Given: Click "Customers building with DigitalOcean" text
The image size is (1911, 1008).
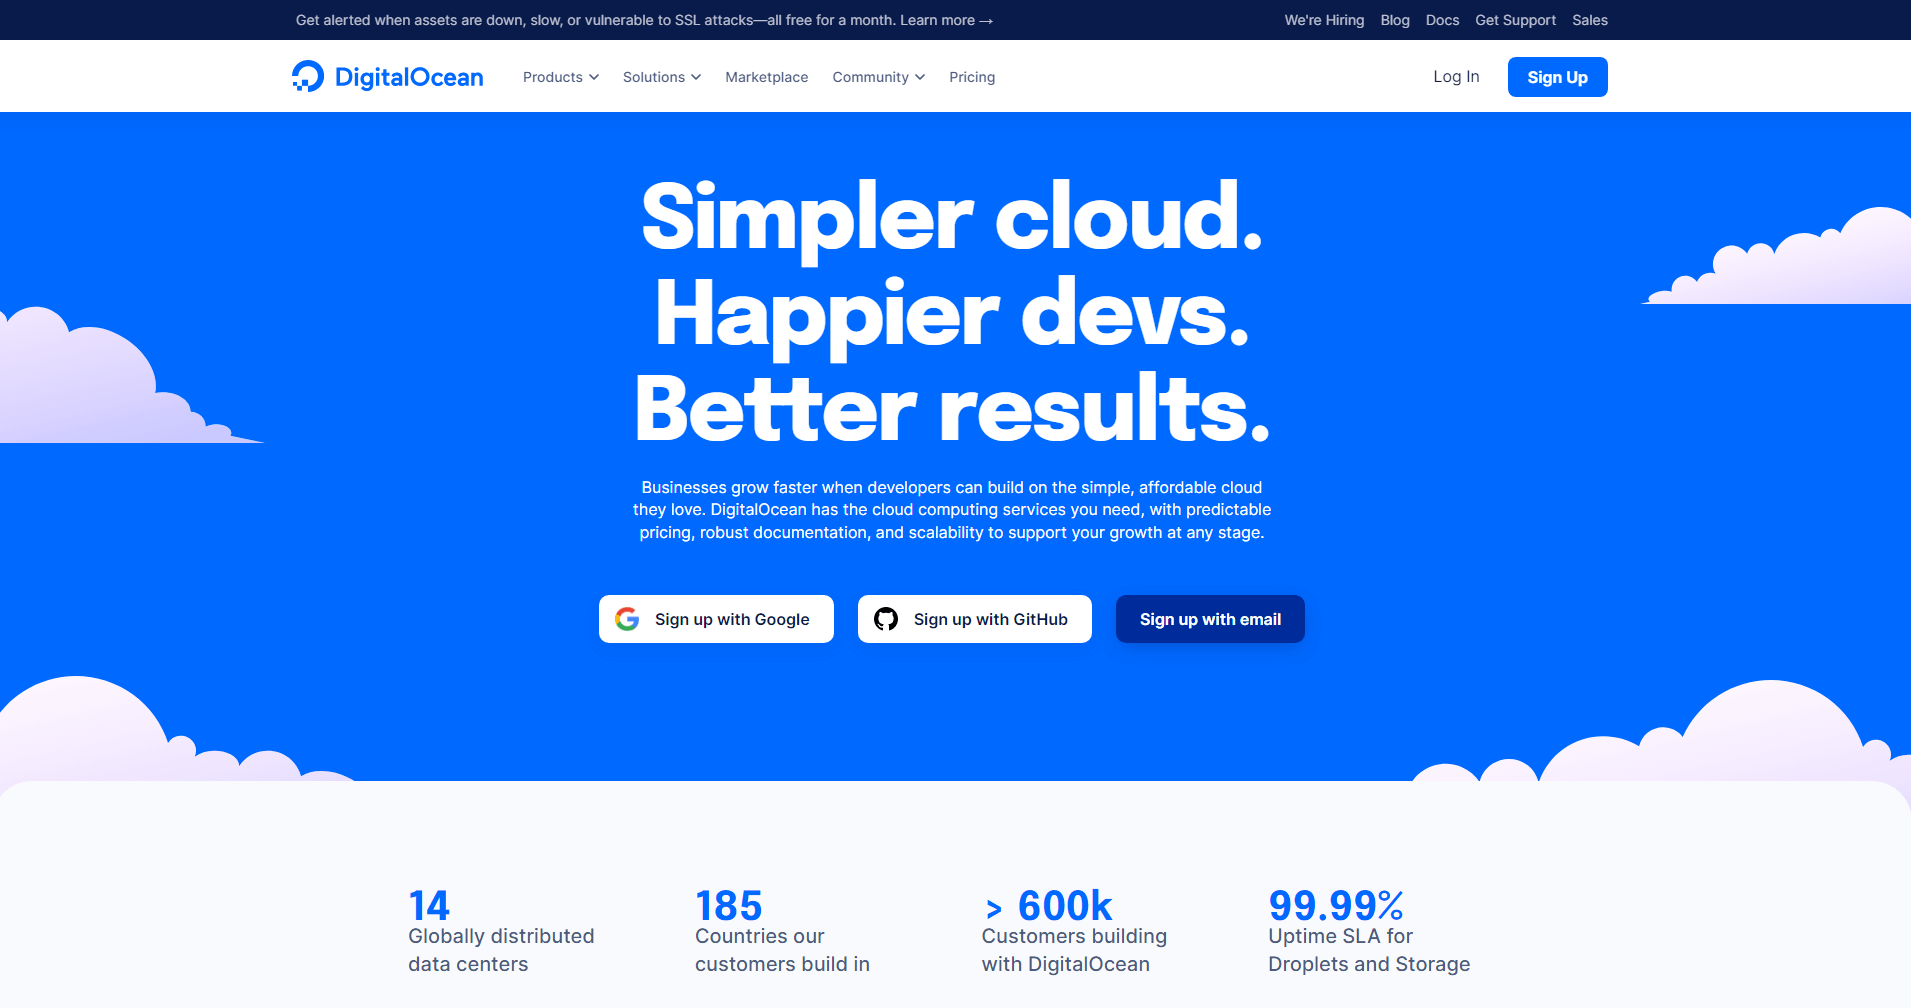Looking at the screenshot, I should point(1074,950).
